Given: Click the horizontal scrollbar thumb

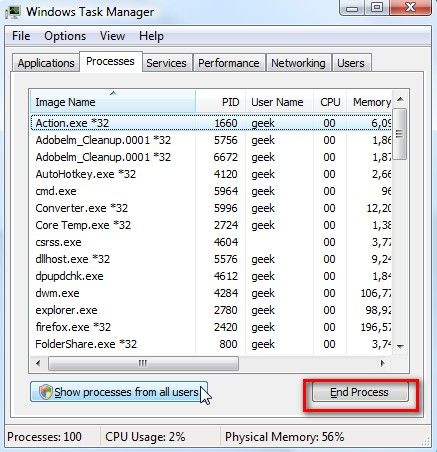Looking at the screenshot, I should [143, 363].
